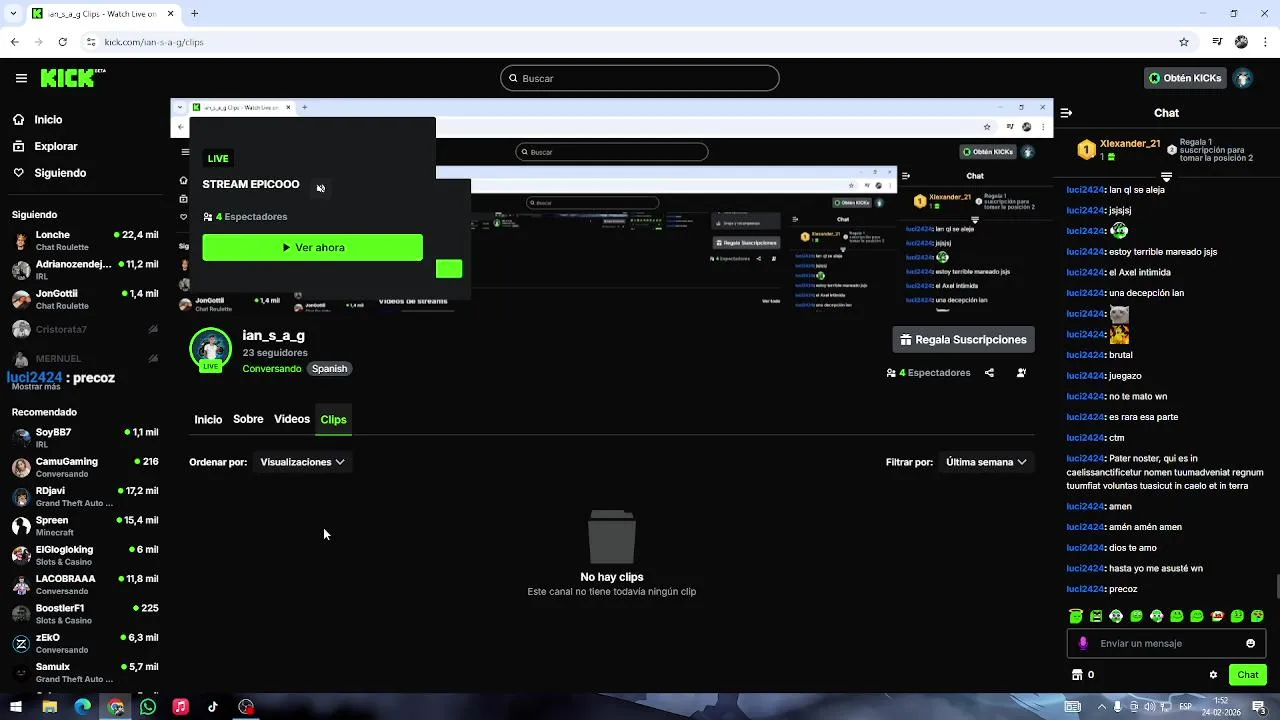Screen dimensions: 1280x720
Task: Focus the Buscar search field
Action: tap(640, 78)
